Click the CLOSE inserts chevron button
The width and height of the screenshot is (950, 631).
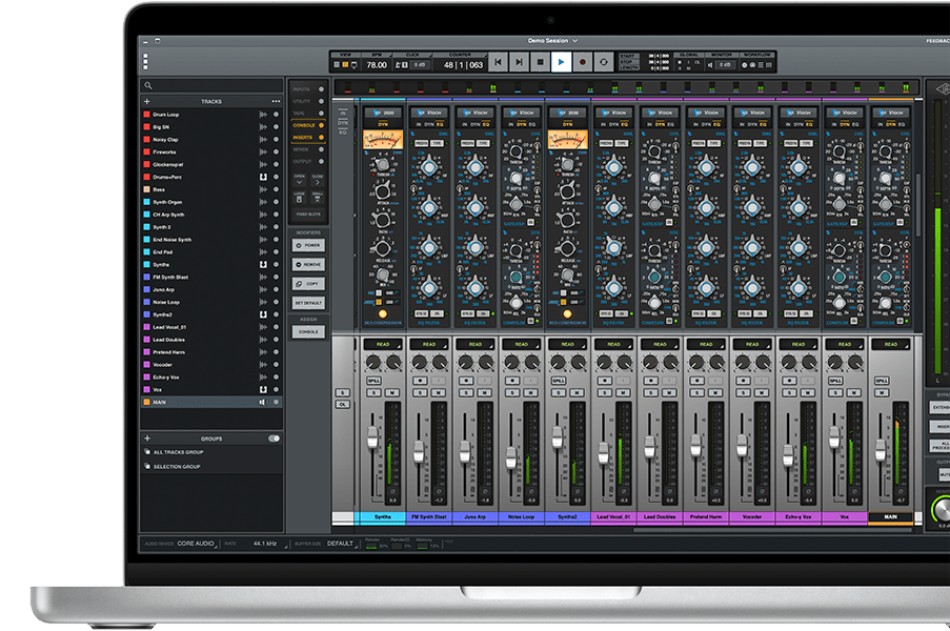[317, 182]
